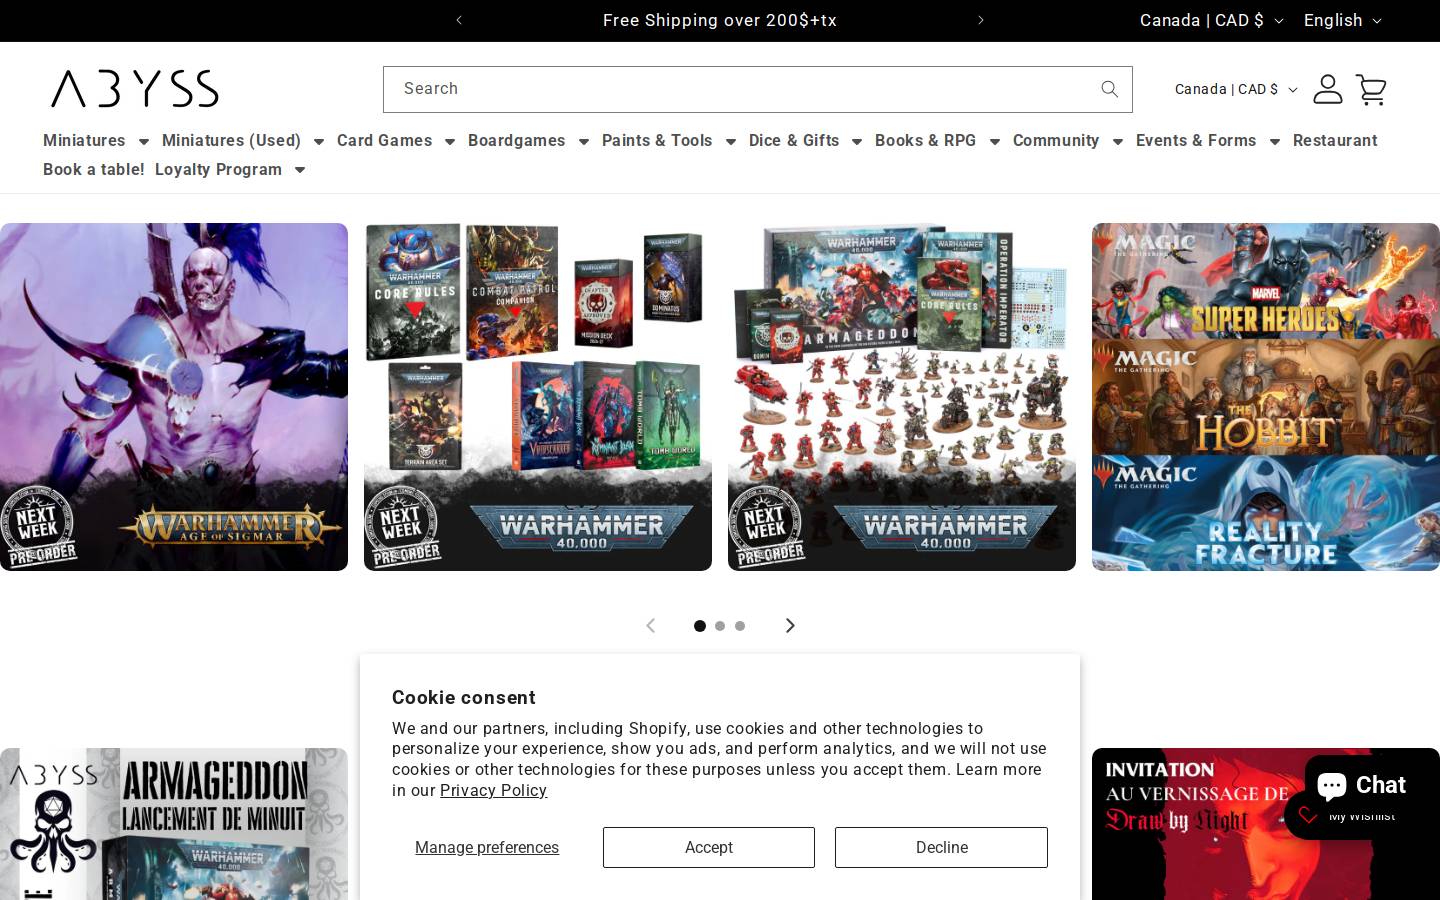Expand the Dice & Gifts menu
The image size is (1440, 900).
(x=805, y=141)
